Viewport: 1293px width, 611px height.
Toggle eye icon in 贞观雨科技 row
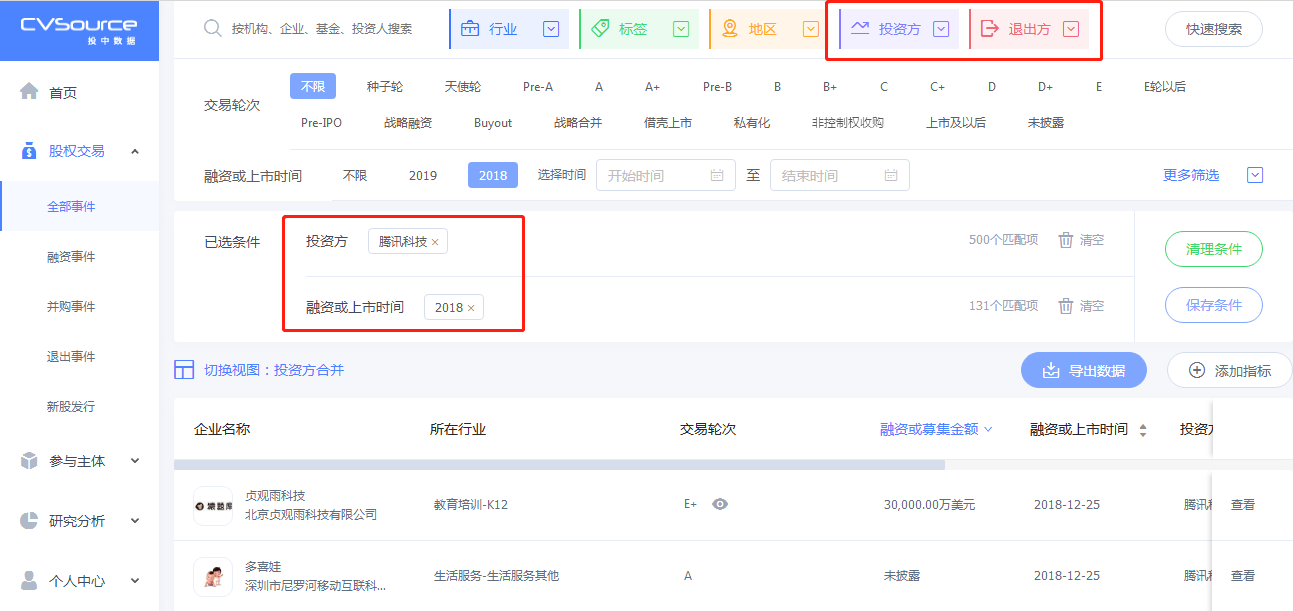(x=719, y=504)
